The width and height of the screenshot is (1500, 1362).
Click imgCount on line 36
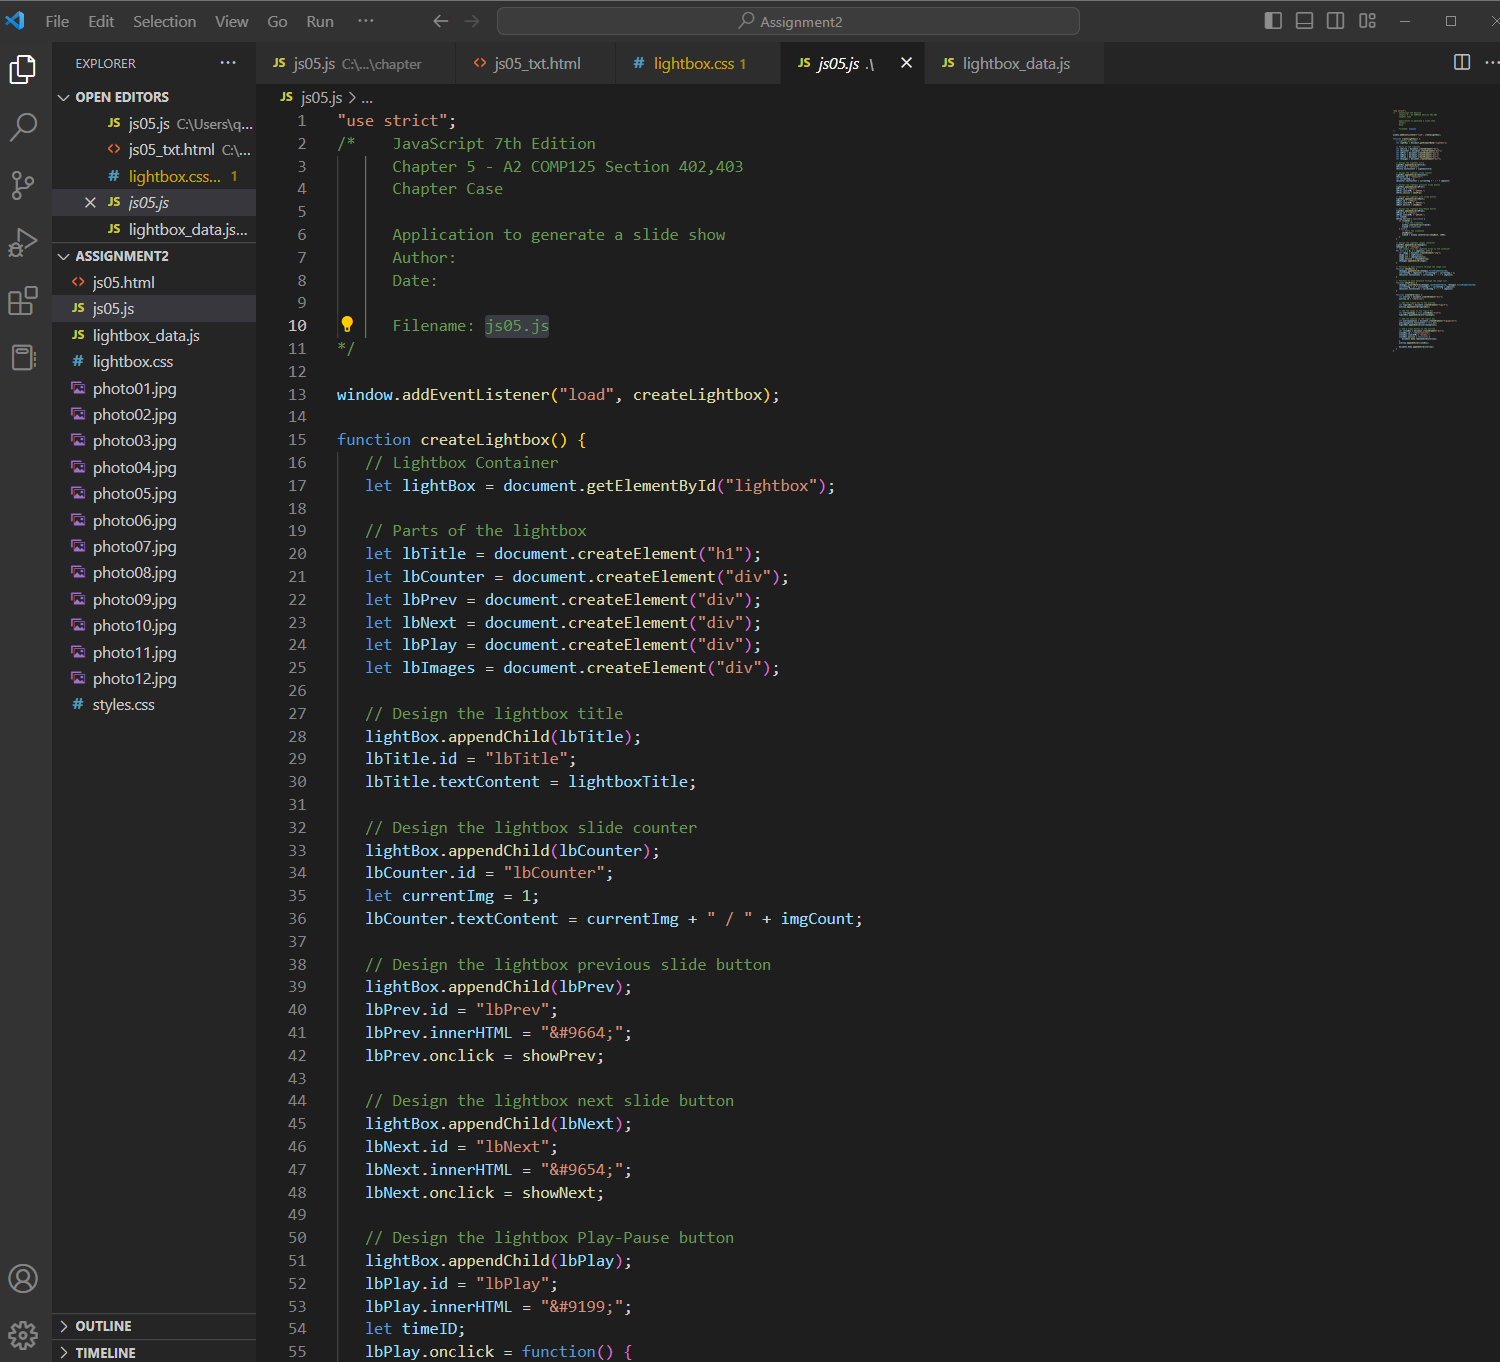pyautogui.click(x=817, y=918)
